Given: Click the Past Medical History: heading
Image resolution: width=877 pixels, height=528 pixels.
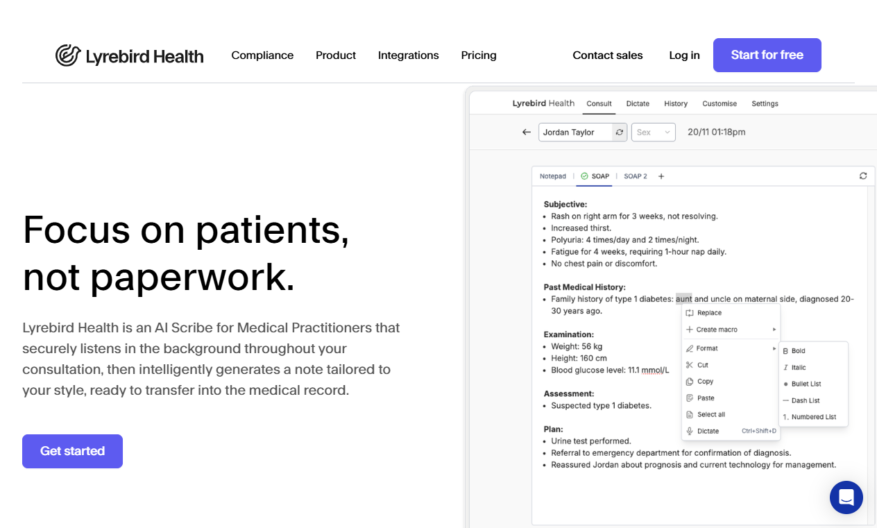Looking at the screenshot, I should coord(584,287).
